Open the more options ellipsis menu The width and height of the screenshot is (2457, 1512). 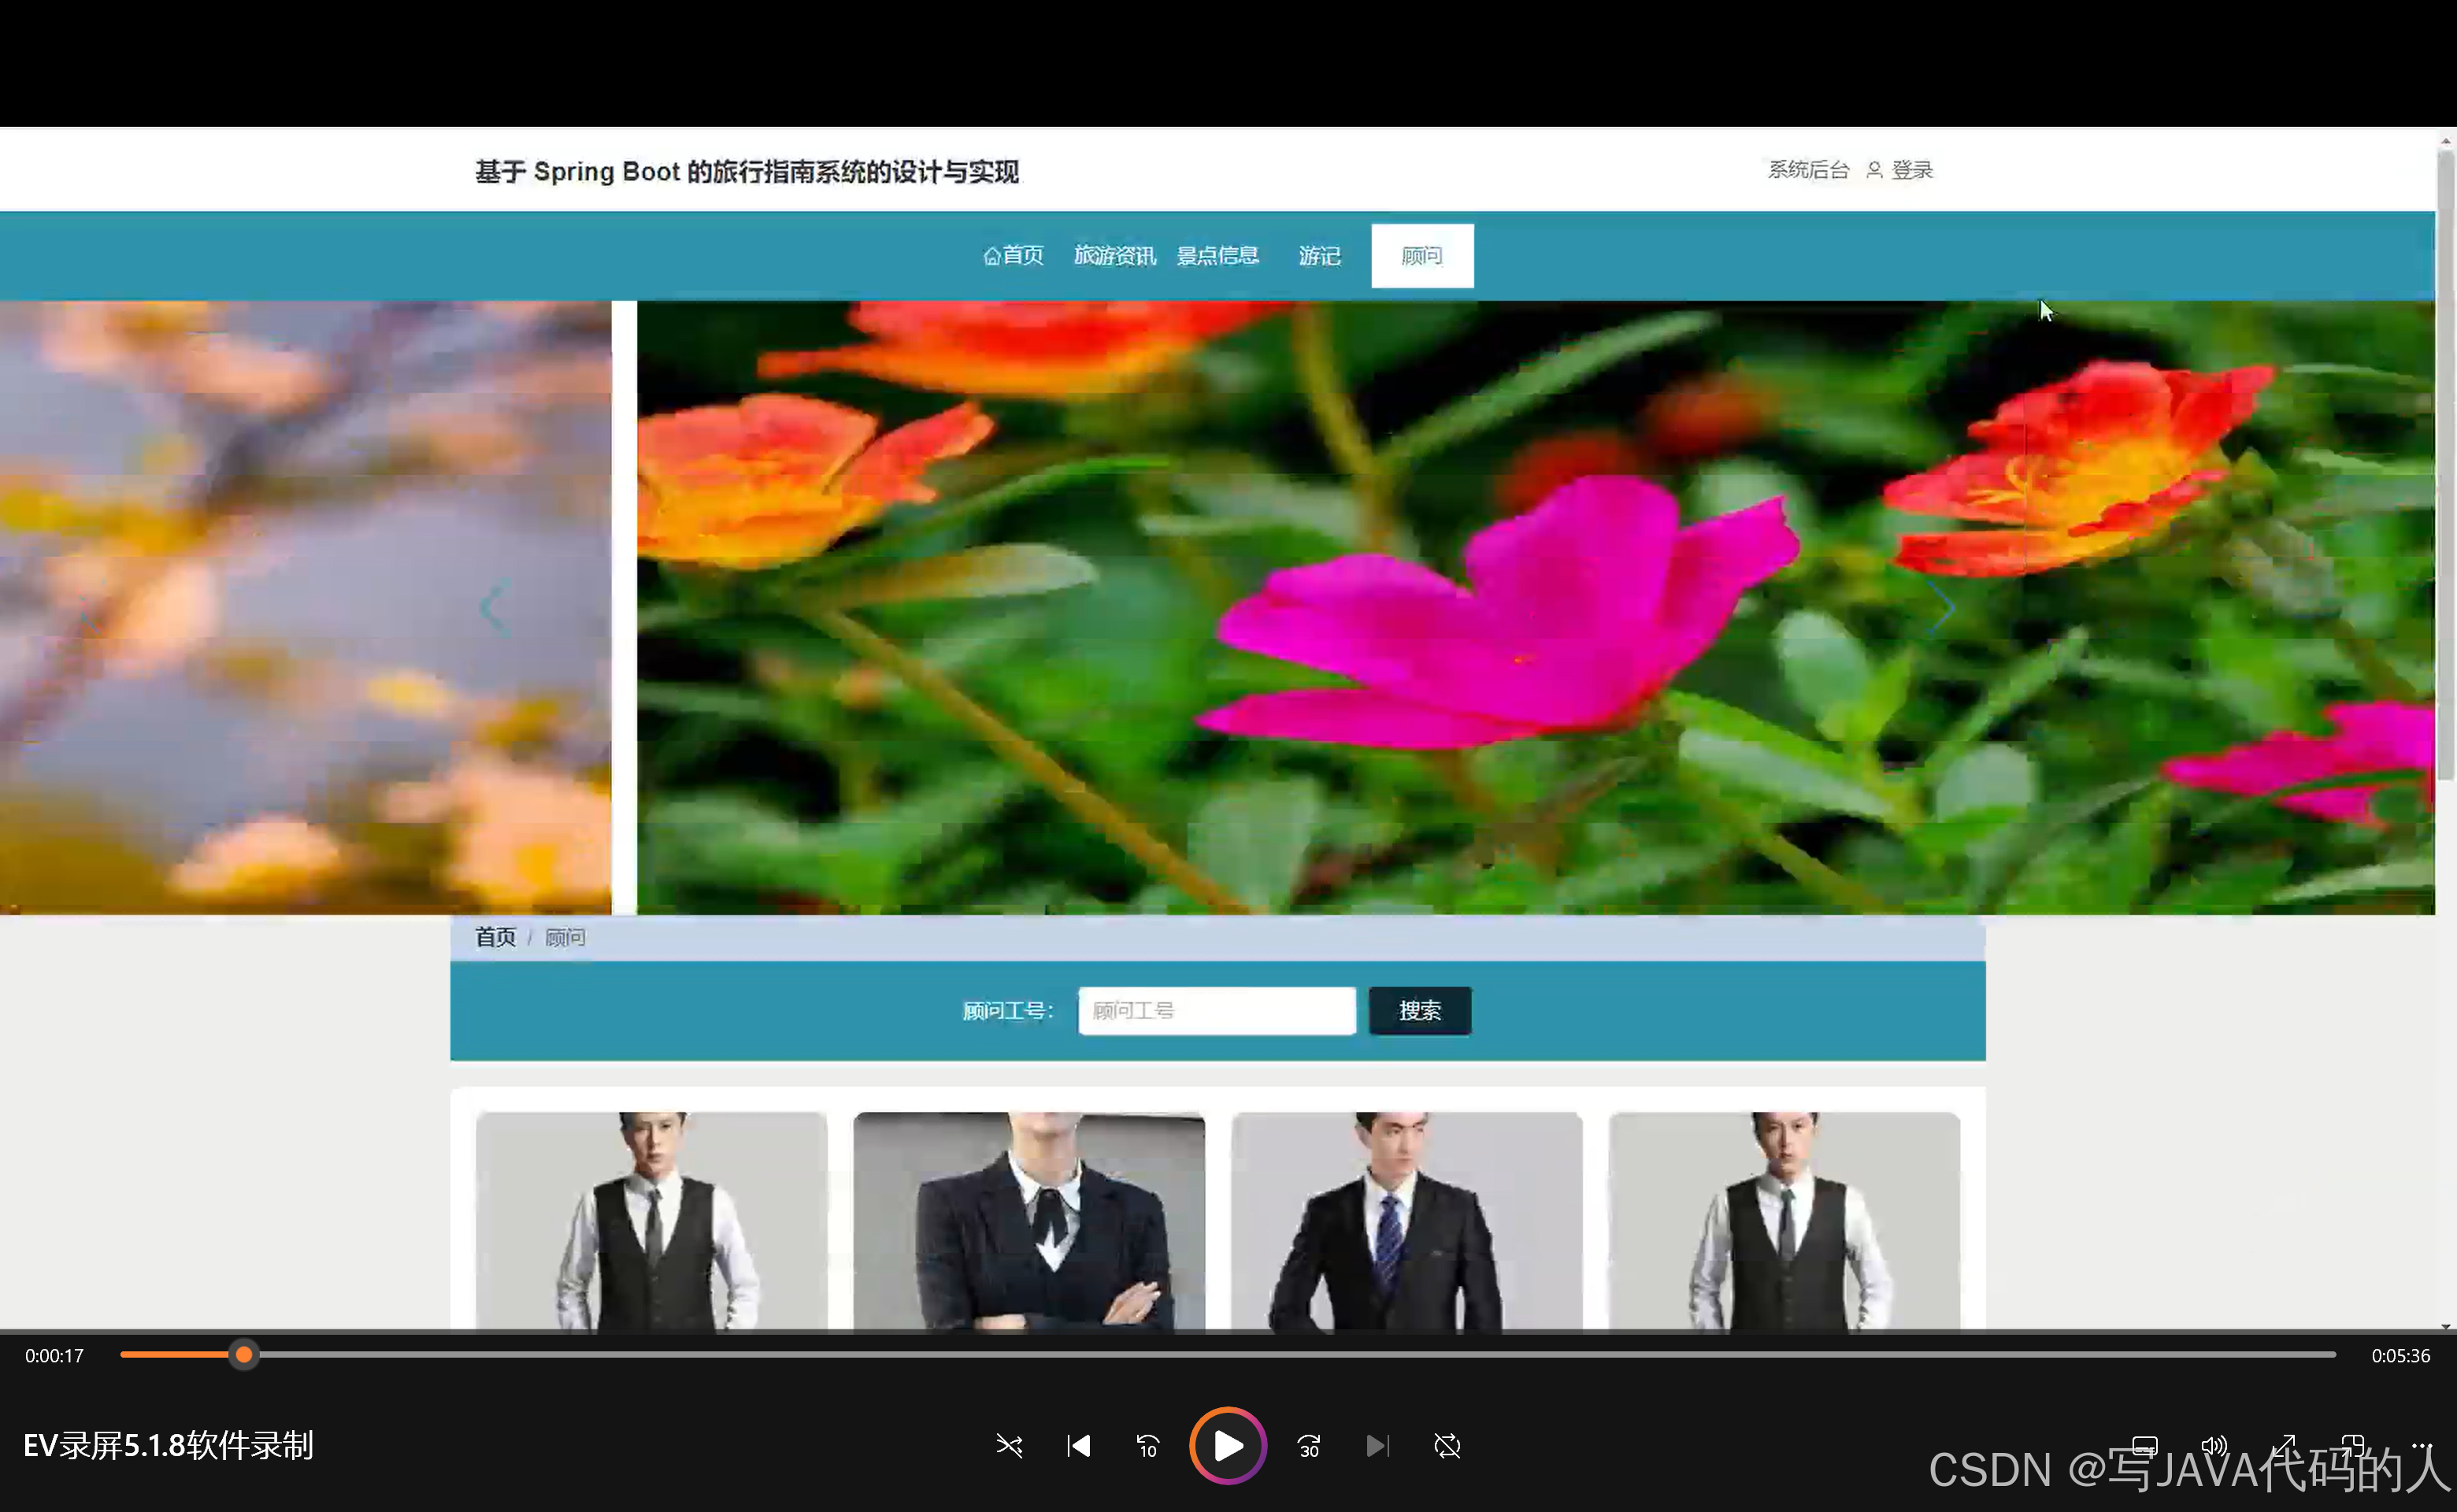tap(2421, 1445)
